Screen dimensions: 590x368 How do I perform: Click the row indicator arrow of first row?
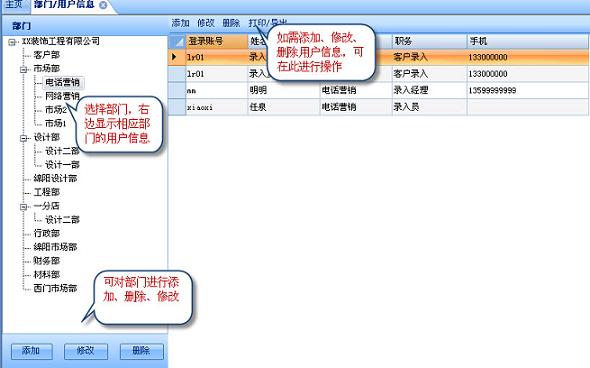(x=174, y=57)
